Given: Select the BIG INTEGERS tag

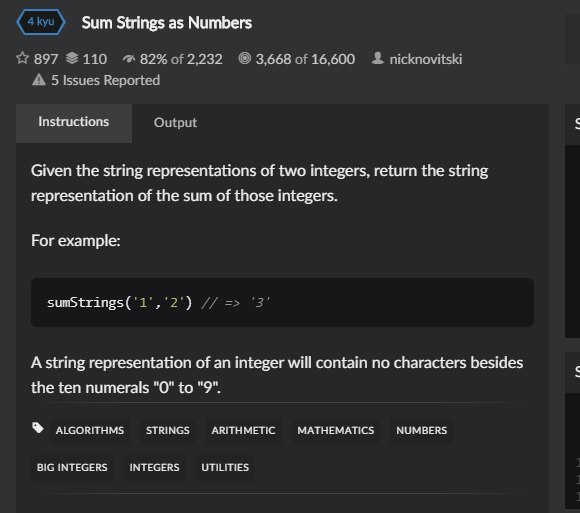Looking at the screenshot, I should tap(72, 468).
